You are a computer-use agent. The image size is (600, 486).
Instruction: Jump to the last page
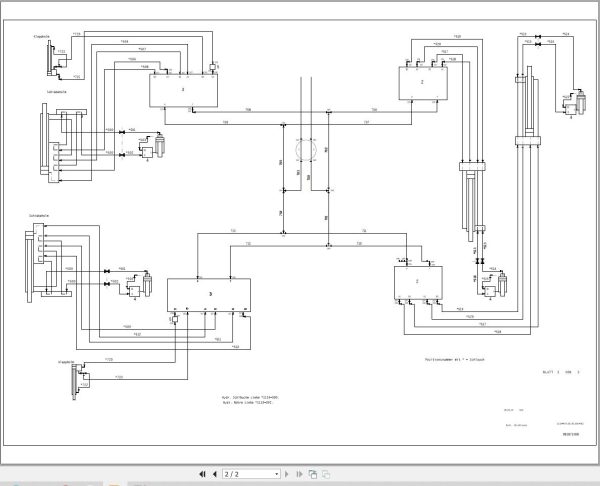click(x=299, y=474)
